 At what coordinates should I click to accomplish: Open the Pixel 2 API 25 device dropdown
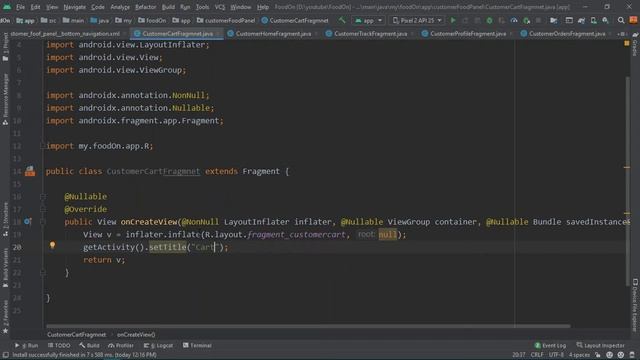[417, 20]
